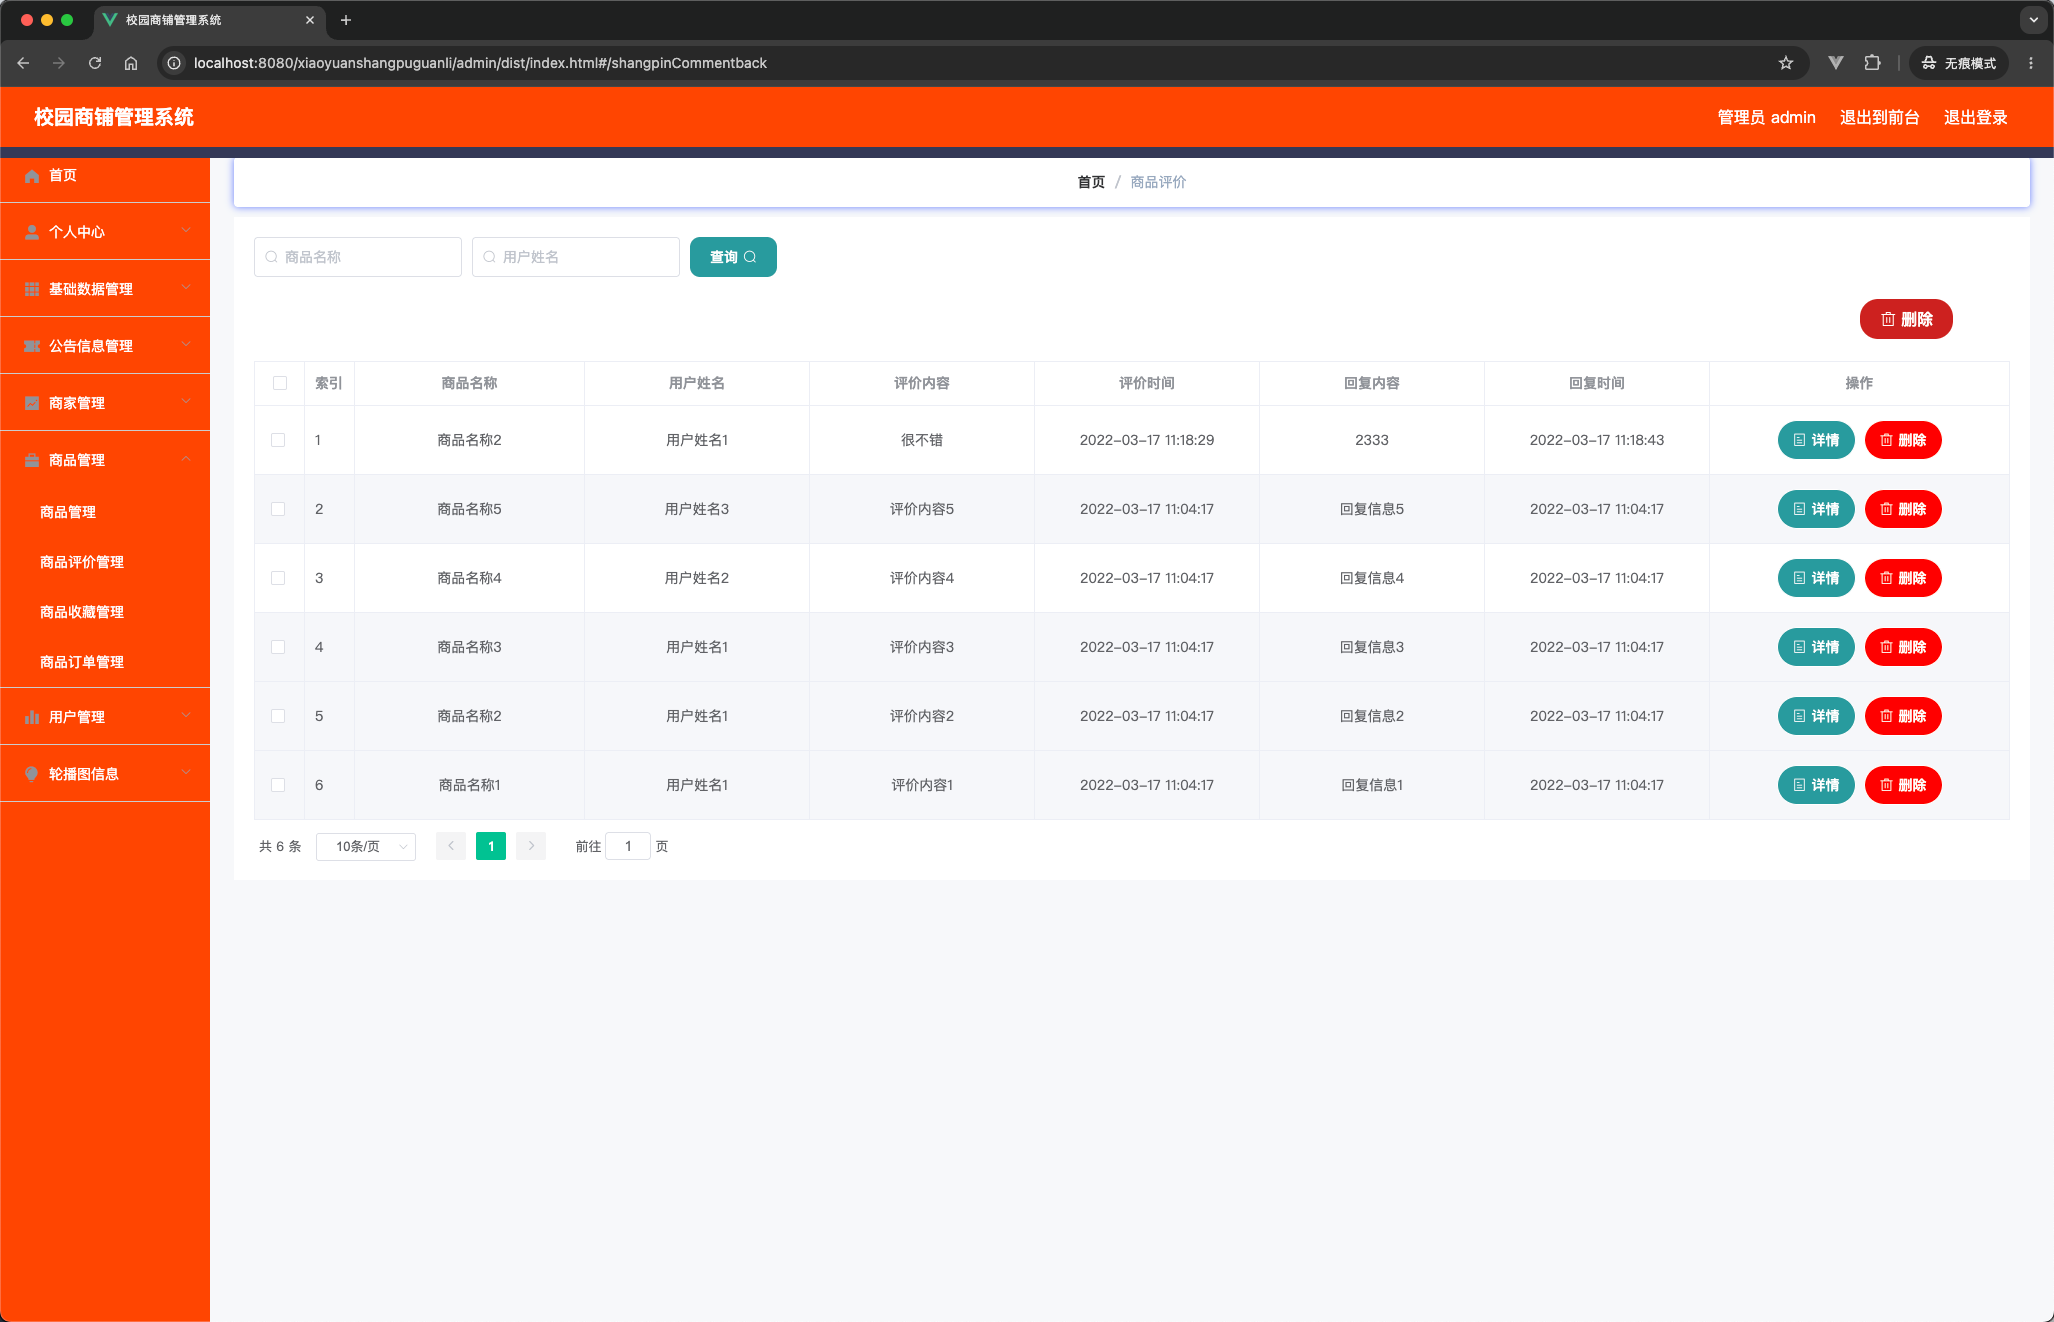Toggle the select-all checkbox in table header
Viewport: 2054px width, 1322px height.
[x=280, y=383]
